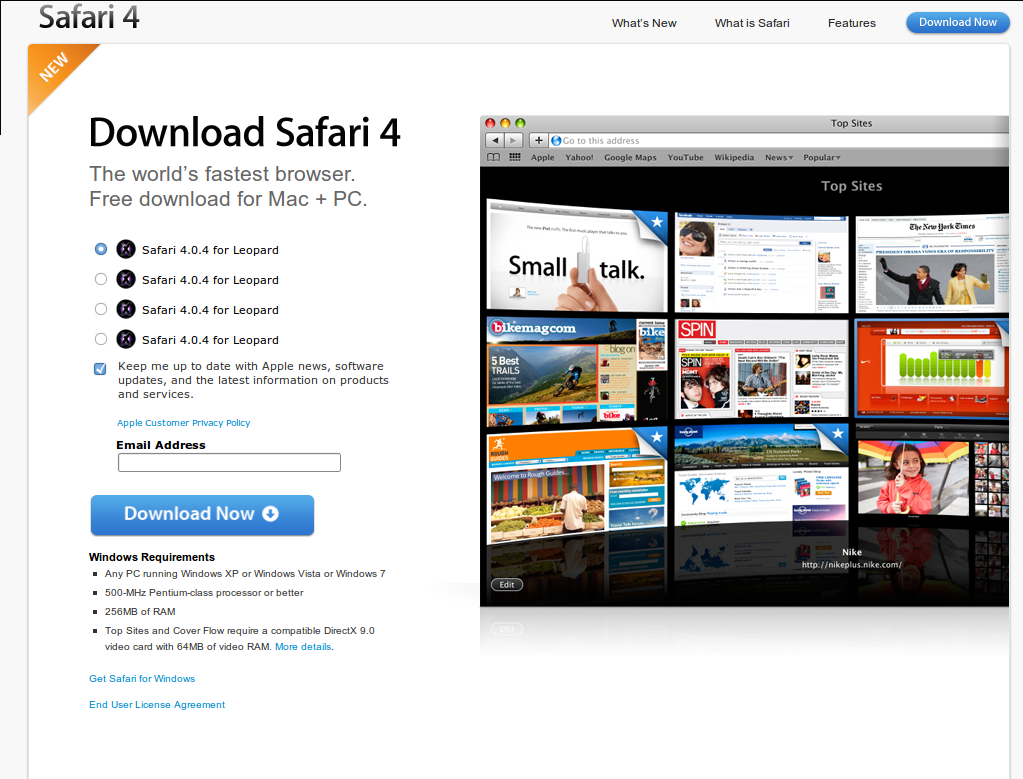Click the star badge on the Small talk thumbnail
Screen dimensions: 1023x779
tap(656, 222)
